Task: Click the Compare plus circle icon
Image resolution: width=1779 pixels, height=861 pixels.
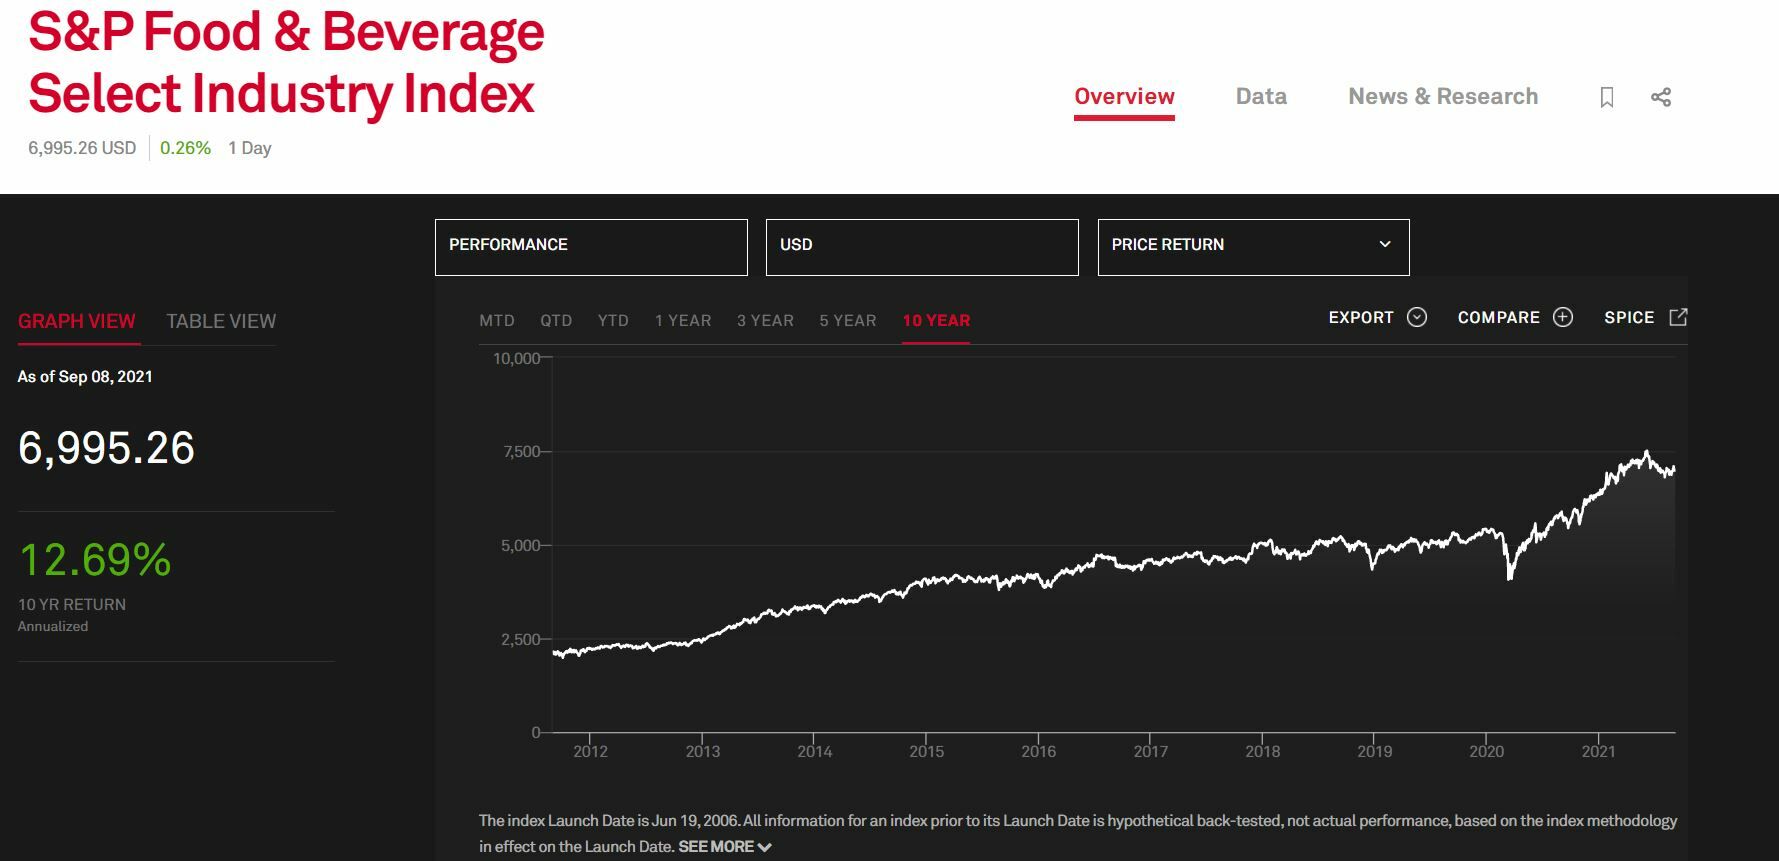Action: (x=1563, y=317)
